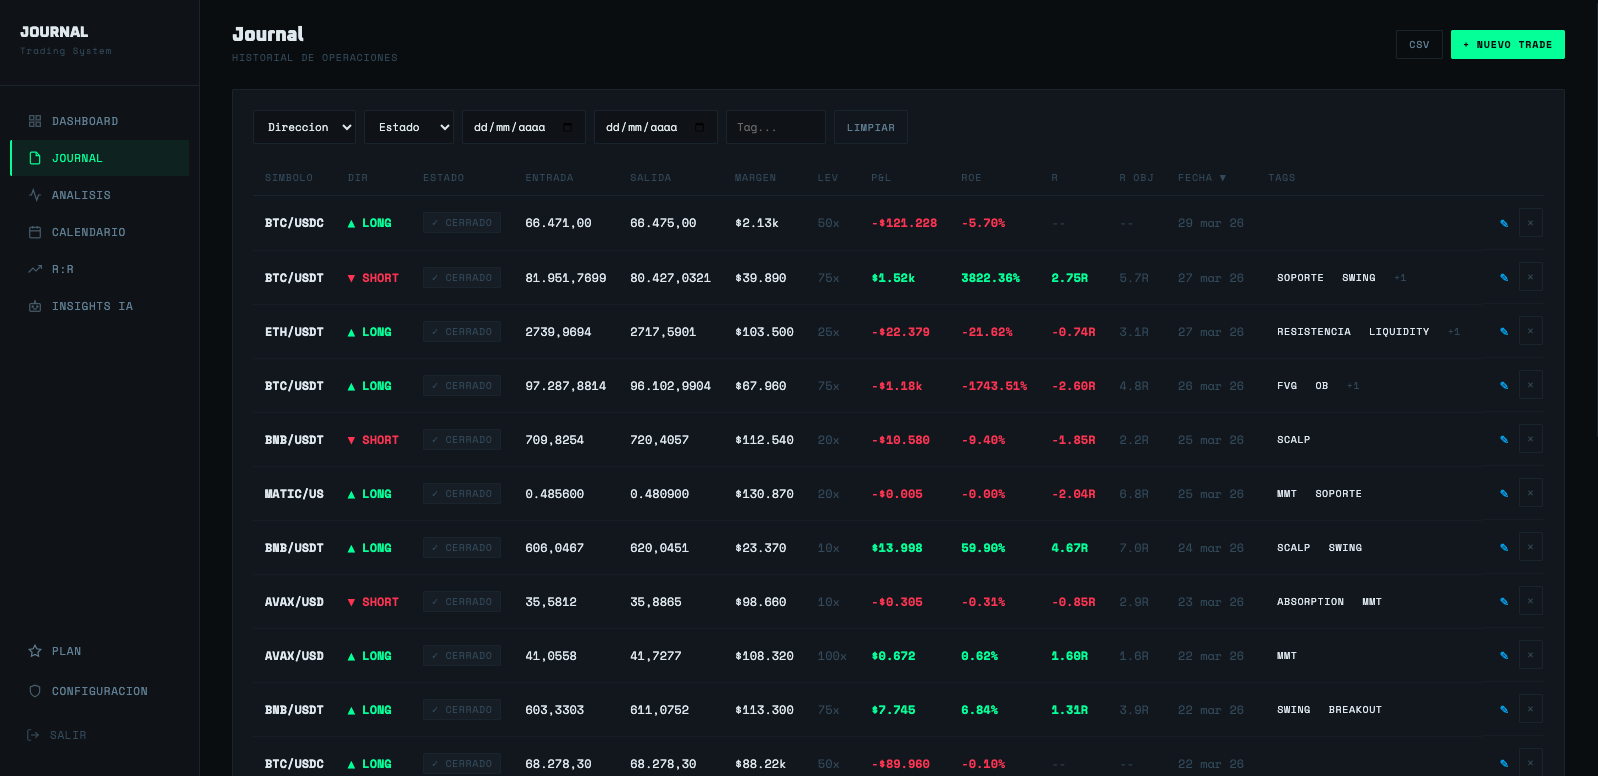Image resolution: width=1598 pixels, height=776 pixels.
Task: Expand +1 tags on SOPORTE SWING row
Action: point(1400,277)
